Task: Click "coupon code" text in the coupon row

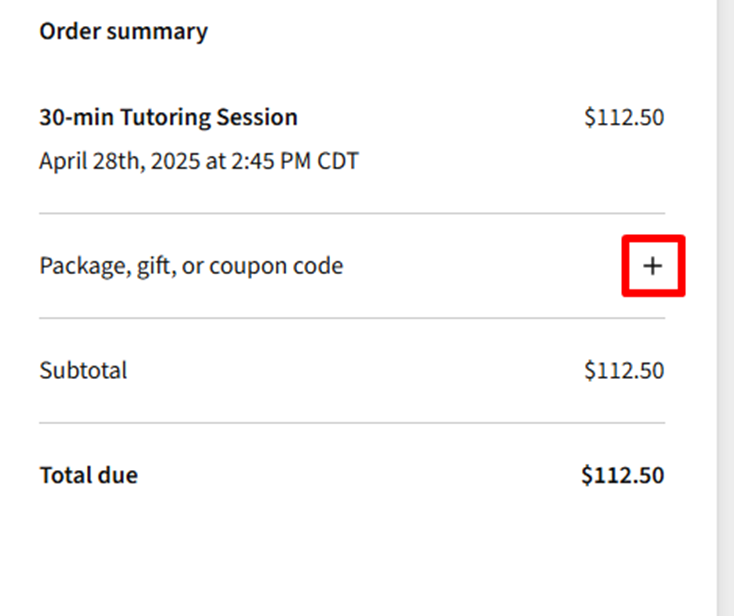Action: coord(275,266)
